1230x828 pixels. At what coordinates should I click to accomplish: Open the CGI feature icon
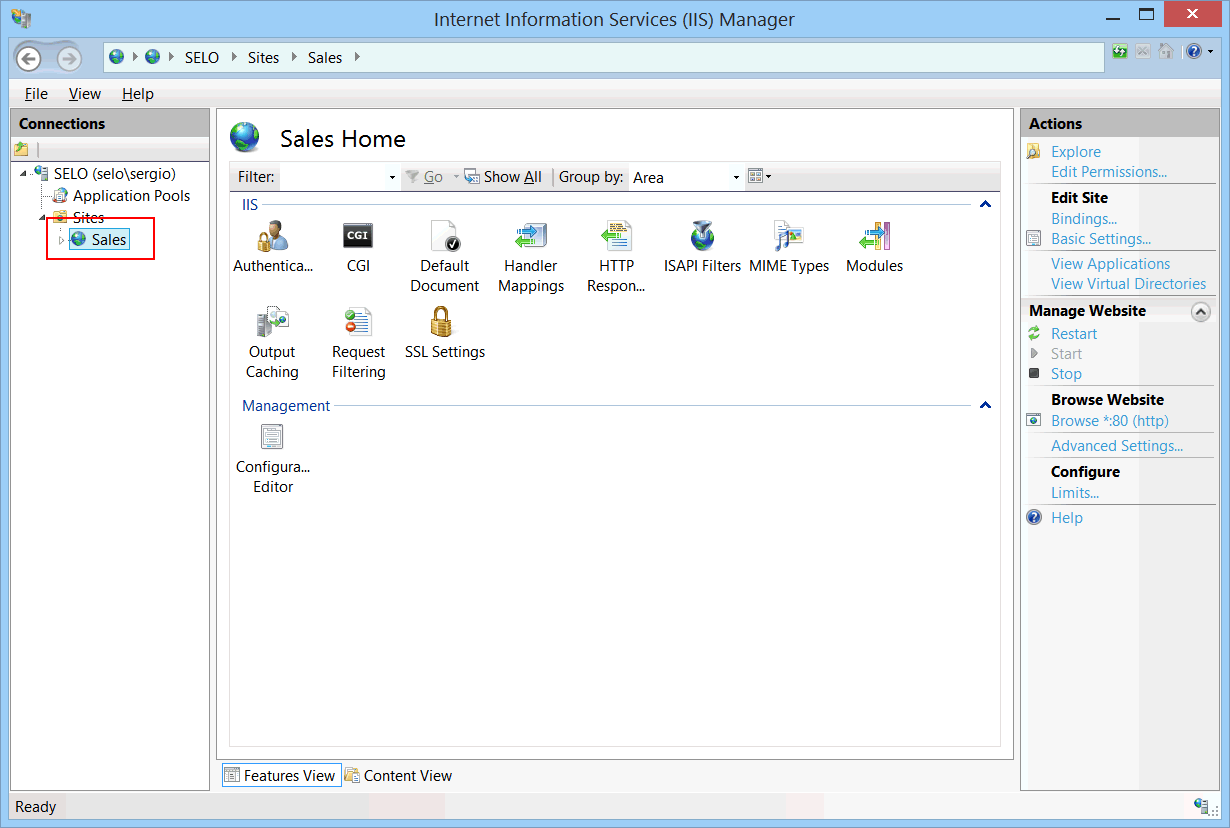click(x=358, y=237)
